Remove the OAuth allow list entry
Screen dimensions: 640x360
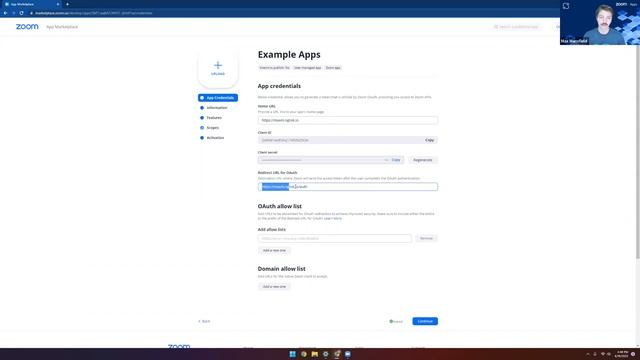(x=426, y=238)
